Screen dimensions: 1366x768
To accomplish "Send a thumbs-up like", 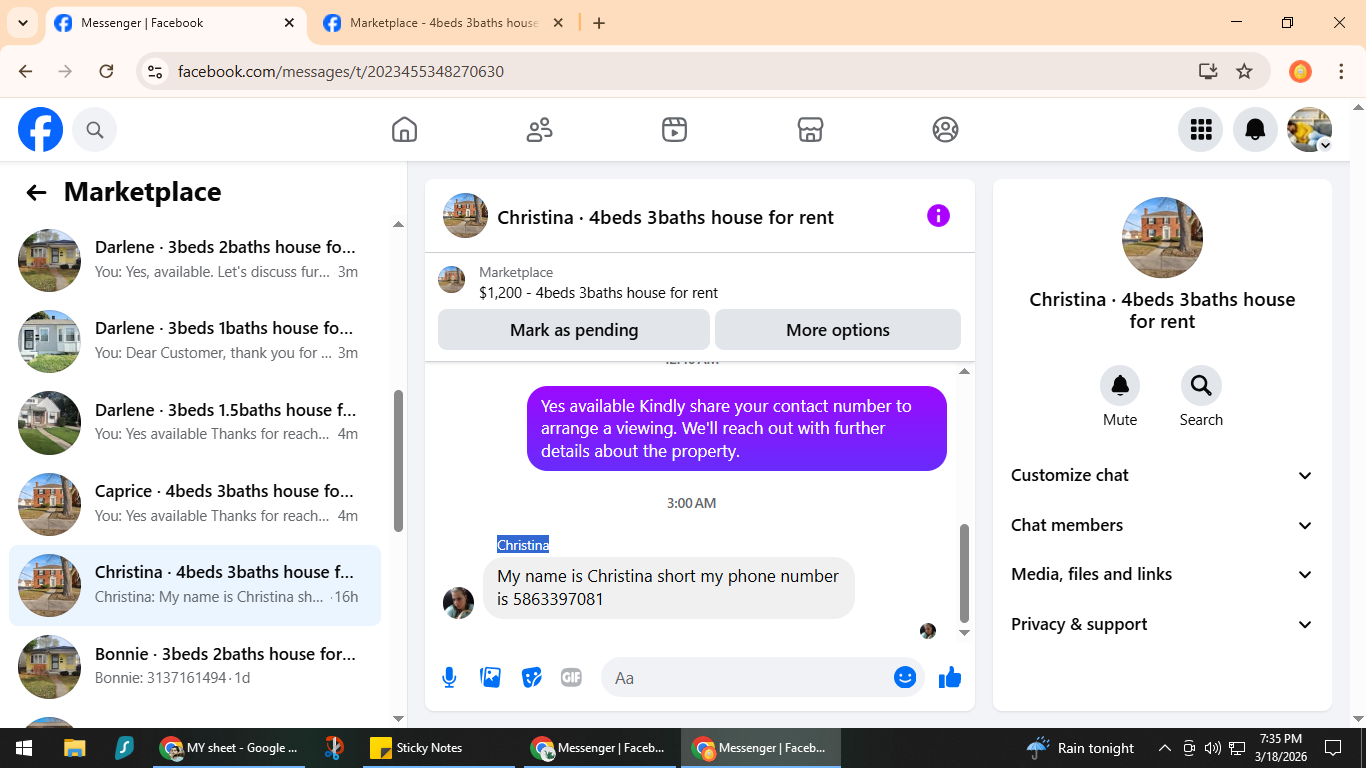I will [950, 678].
